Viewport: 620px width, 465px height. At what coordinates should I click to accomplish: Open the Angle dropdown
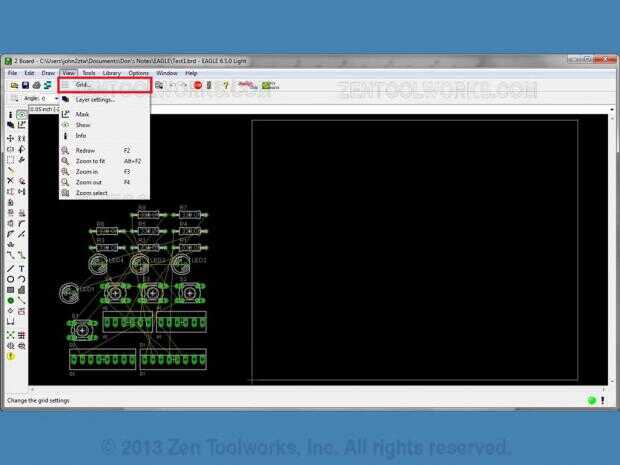(x=57, y=98)
